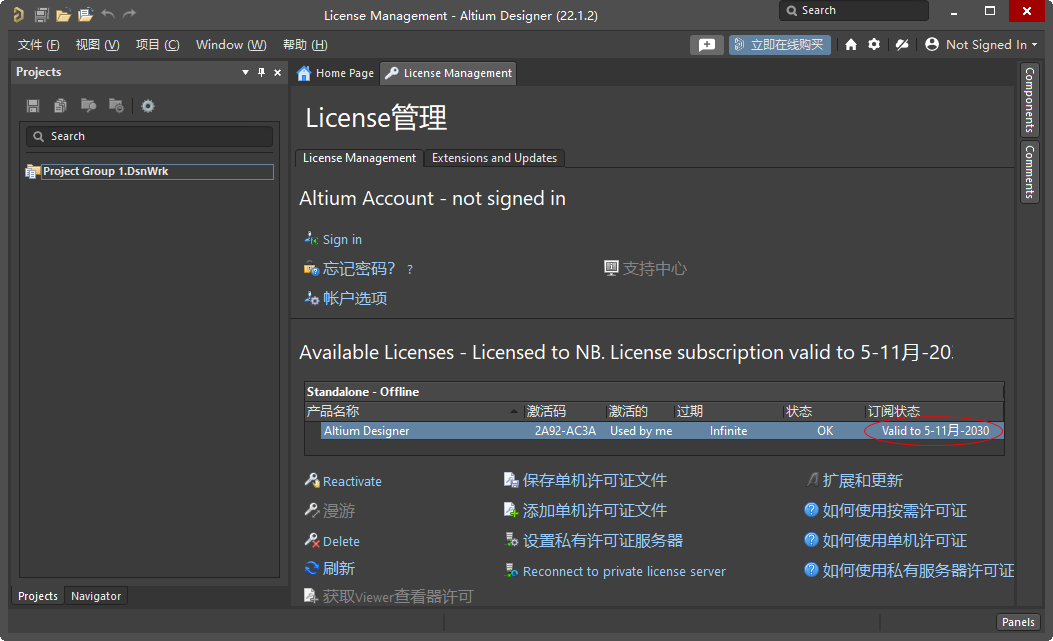Click the Redo arrow in the title bar
The width and height of the screenshot is (1053, 641).
129,14
